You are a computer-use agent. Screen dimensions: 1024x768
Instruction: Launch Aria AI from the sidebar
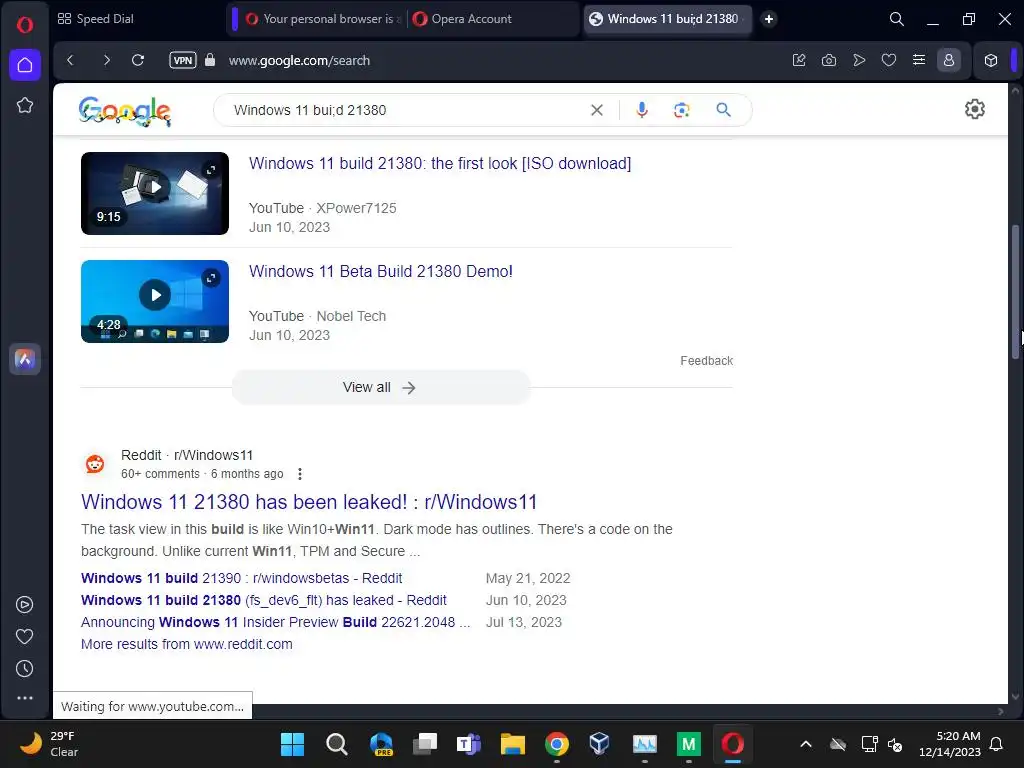[25, 359]
